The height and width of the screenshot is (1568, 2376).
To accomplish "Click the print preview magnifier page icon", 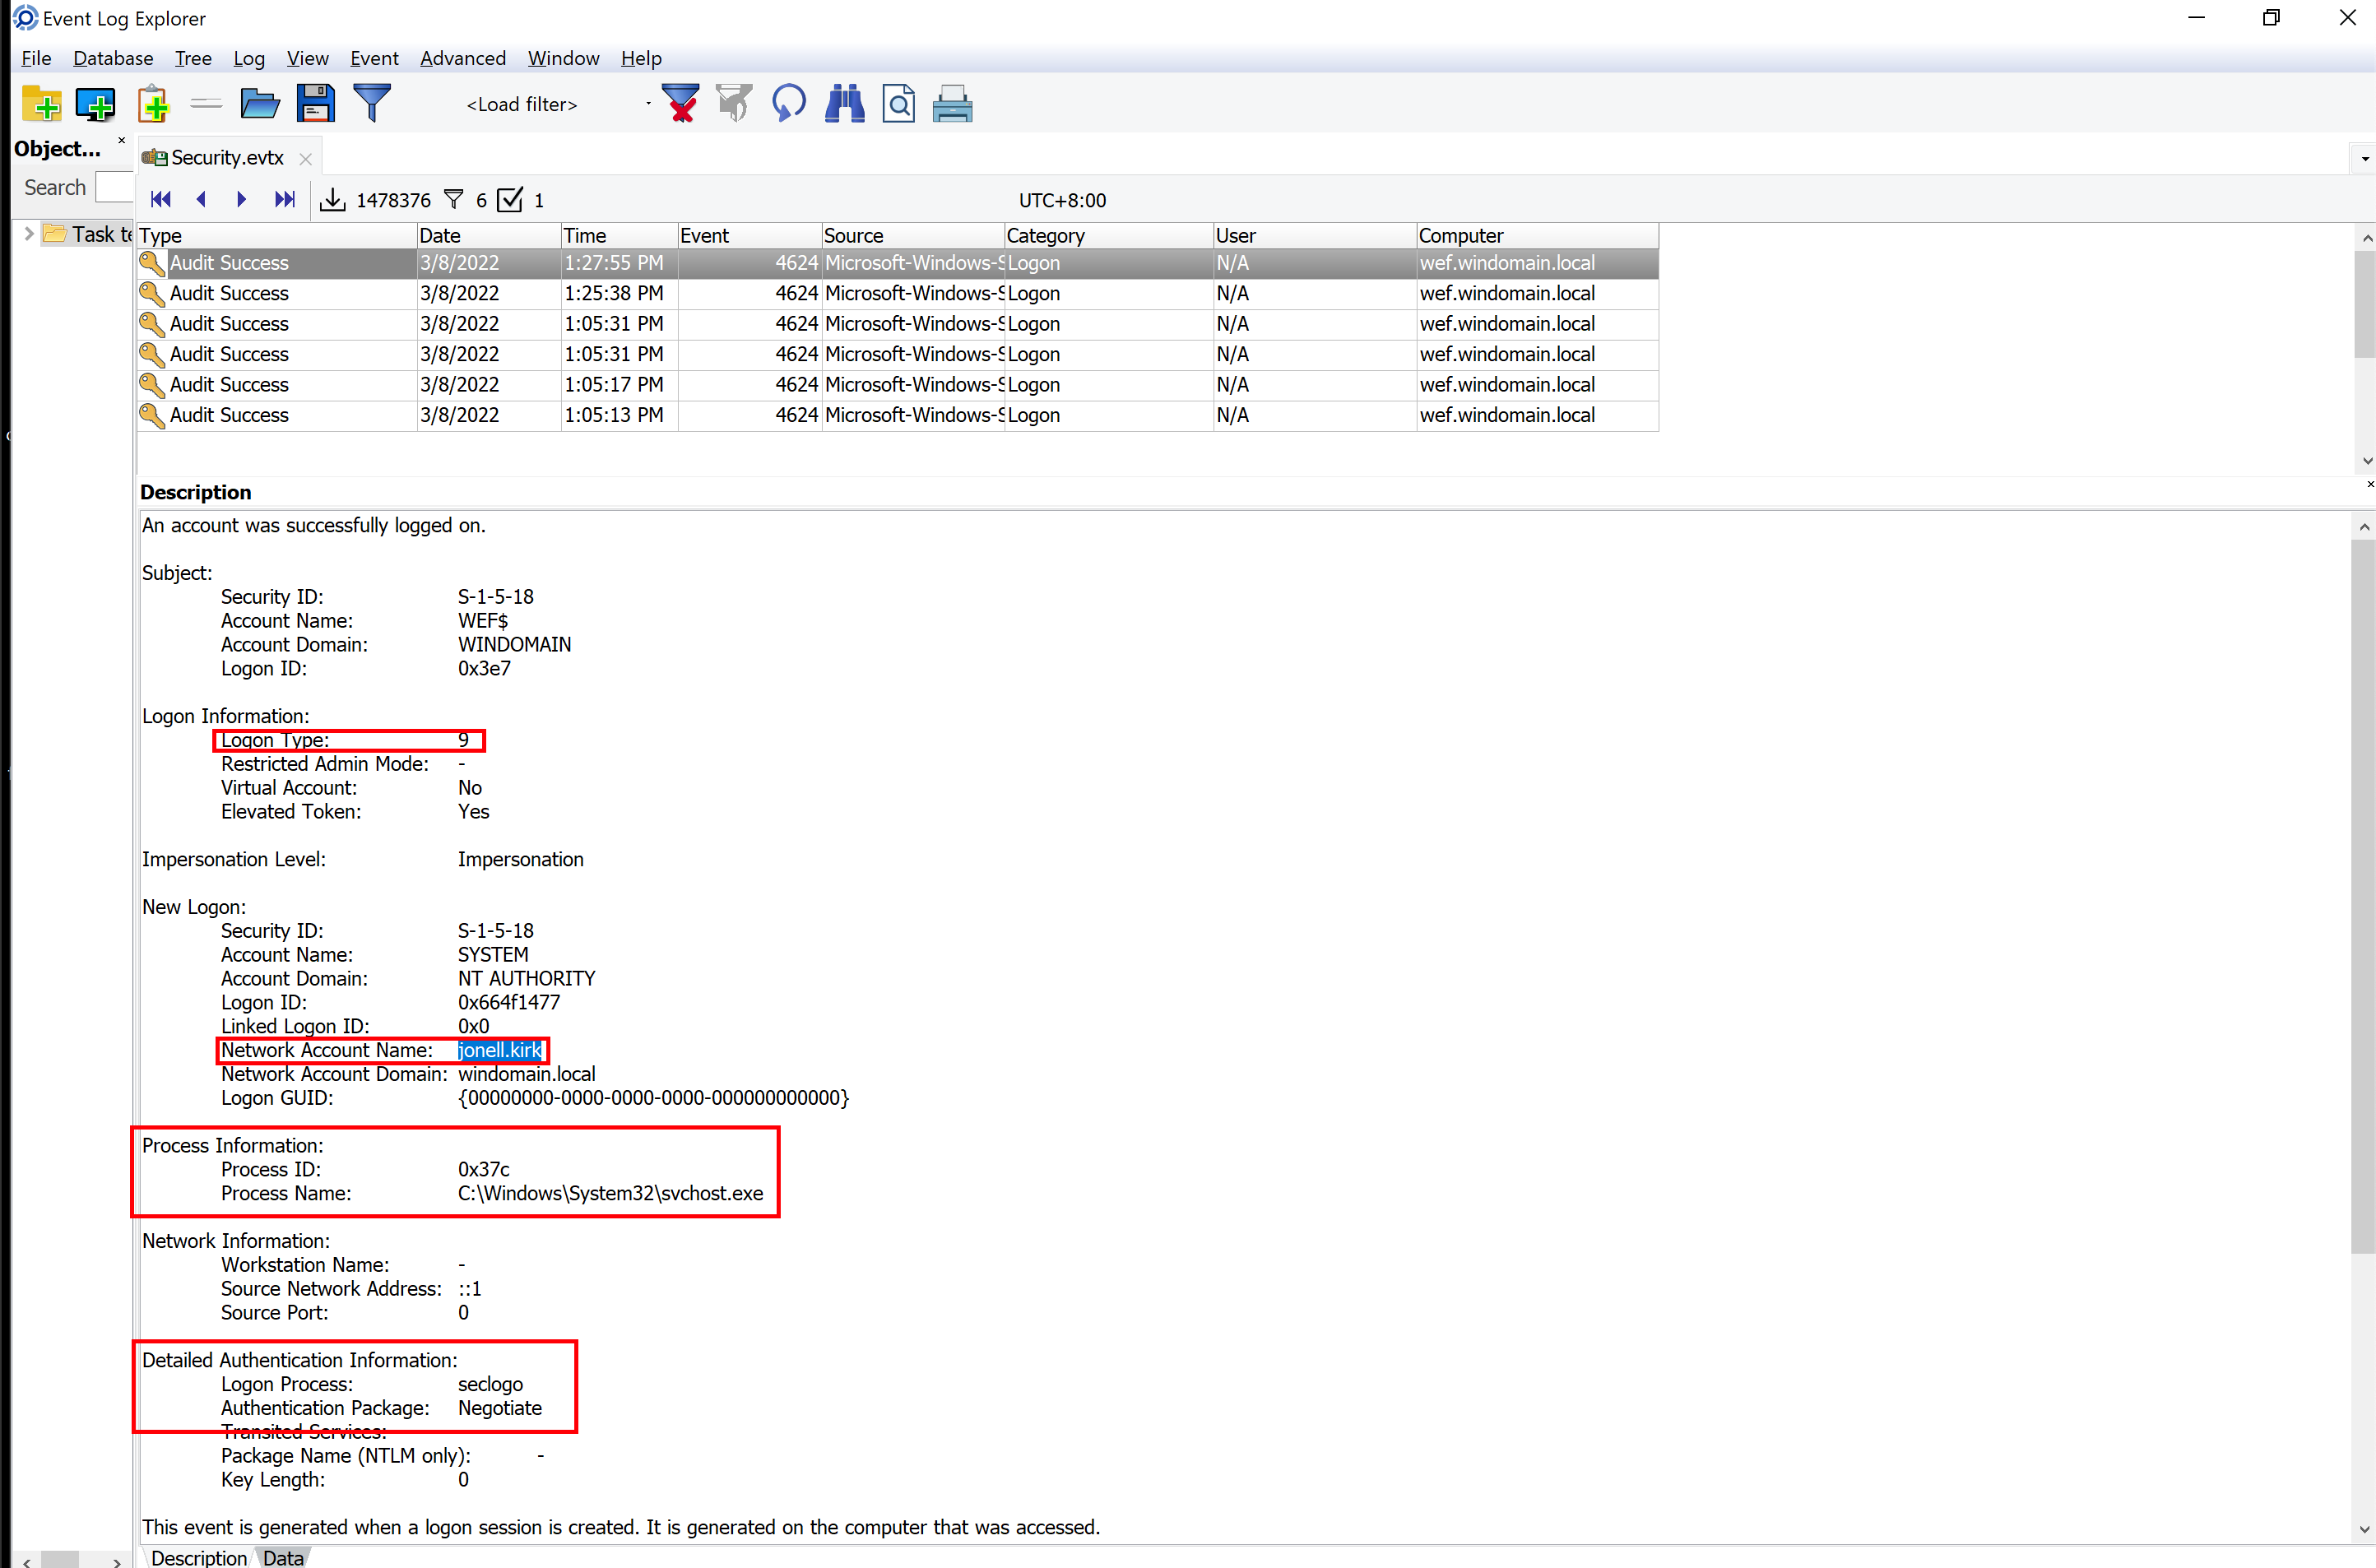I will tap(898, 104).
